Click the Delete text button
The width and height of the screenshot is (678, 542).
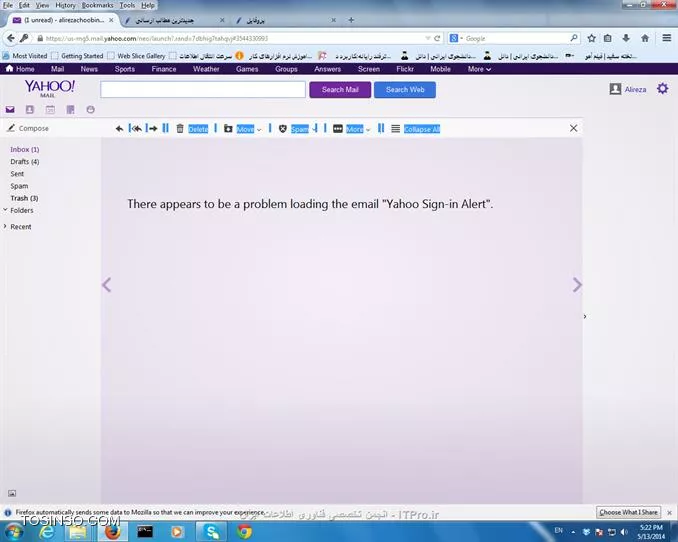[x=198, y=129]
